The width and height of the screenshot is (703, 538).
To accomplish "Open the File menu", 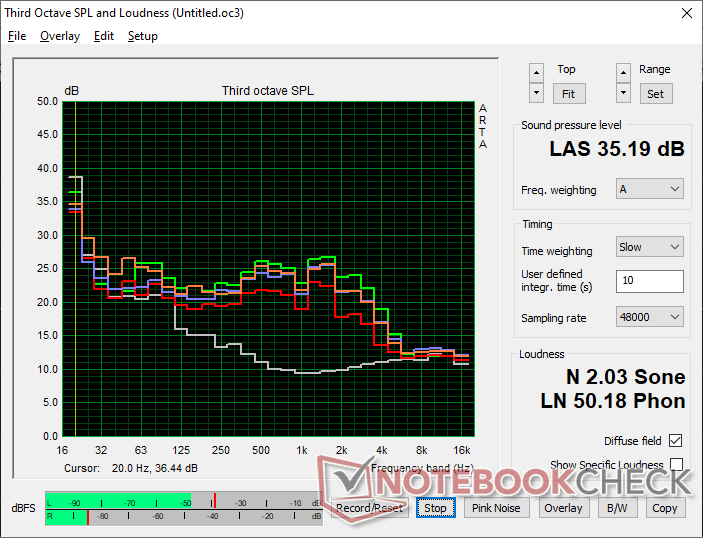I will coord(17,36).
